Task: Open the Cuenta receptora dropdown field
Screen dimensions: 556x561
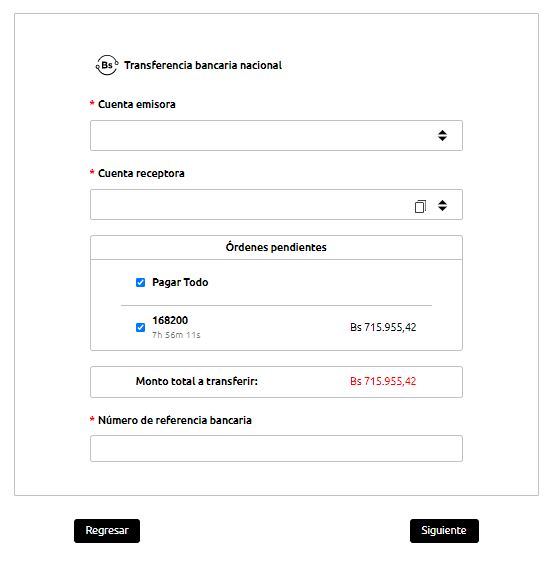Action: (x=276, y=205)
